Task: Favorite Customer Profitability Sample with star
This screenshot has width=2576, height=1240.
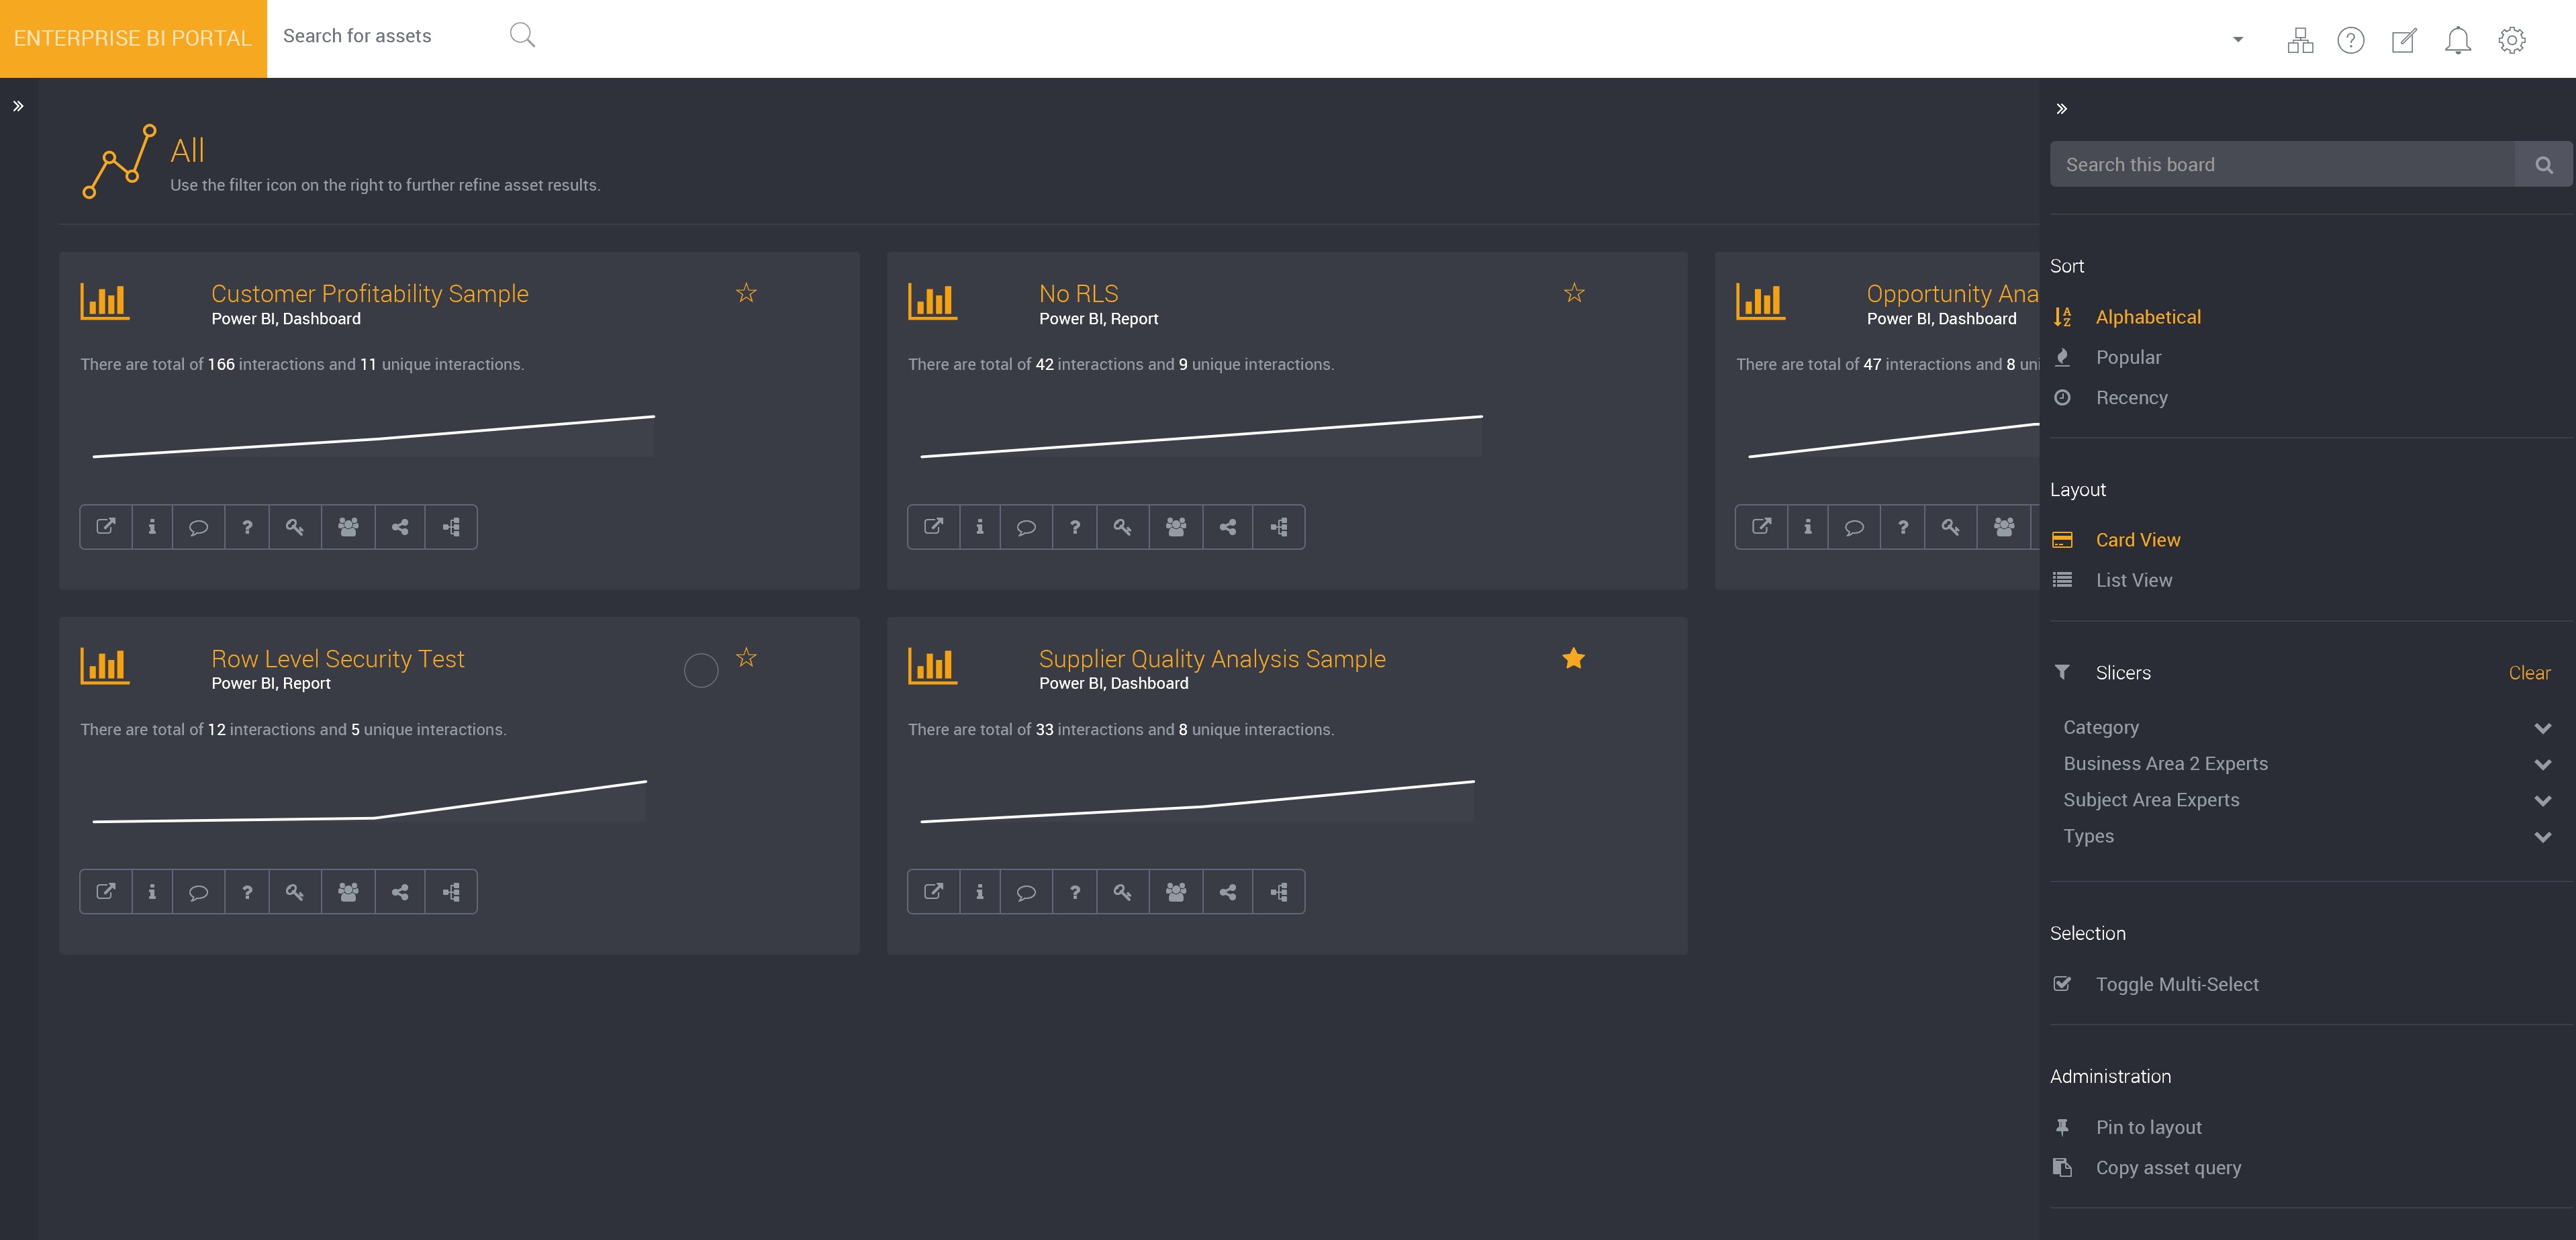Action: 746,293
